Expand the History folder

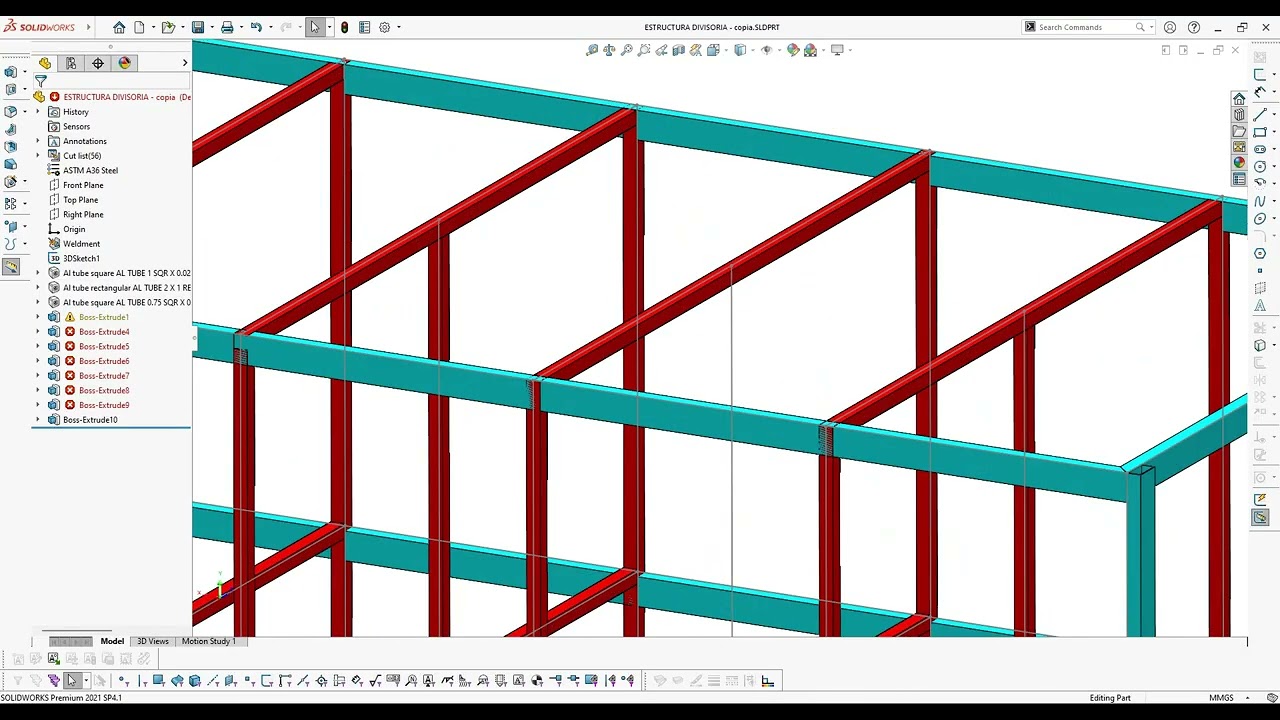pyautogui.click(x=38, y=112)
